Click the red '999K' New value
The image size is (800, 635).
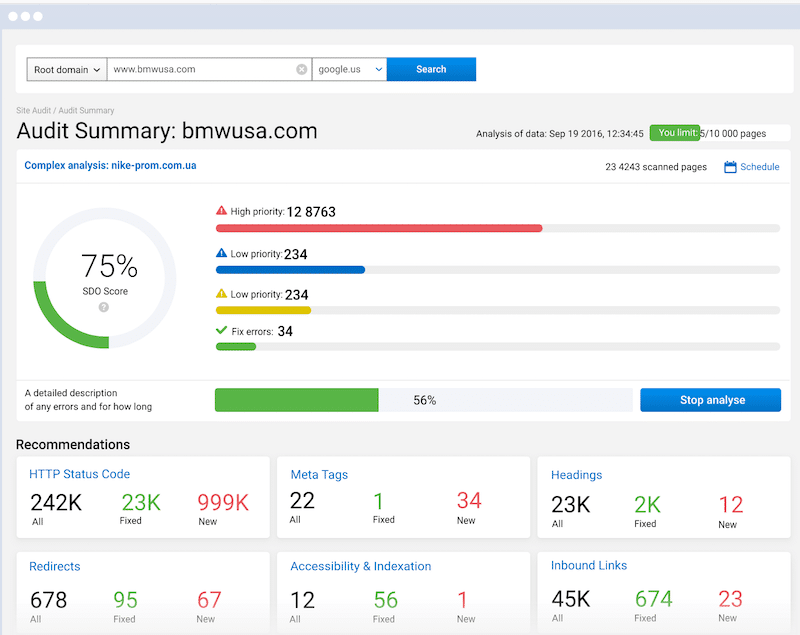click(223, 503)
